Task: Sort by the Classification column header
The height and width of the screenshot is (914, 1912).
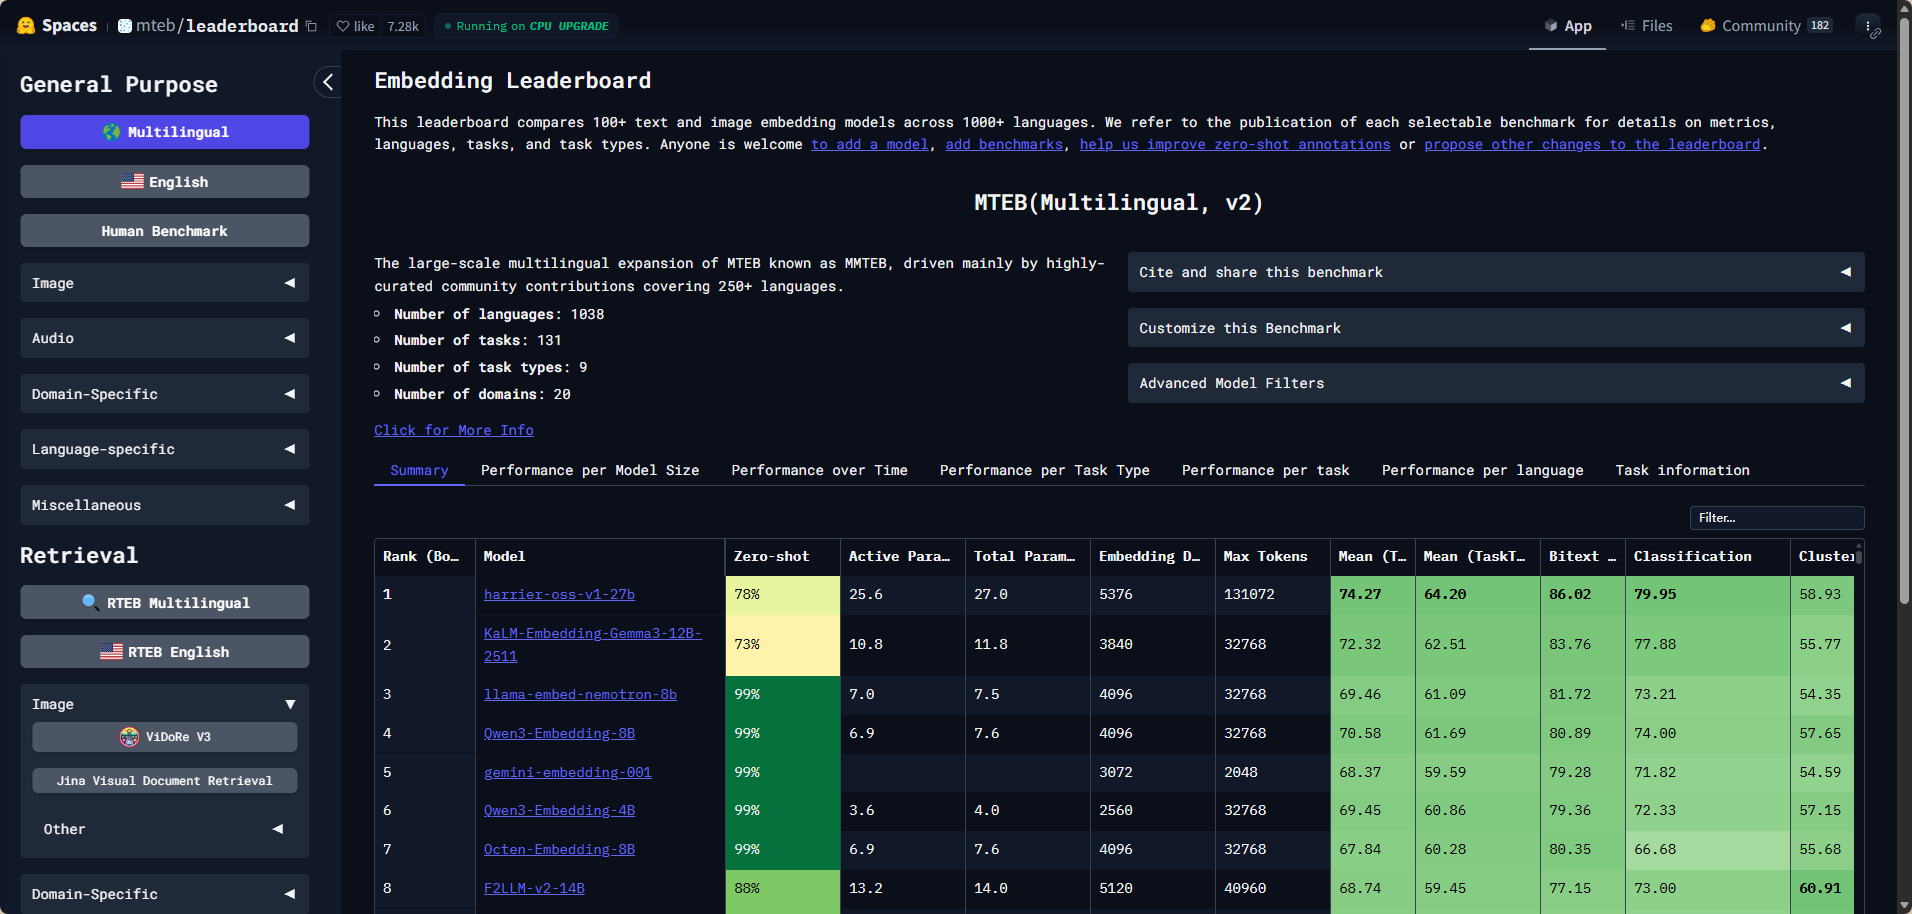Action: (x=1708, y=557)
